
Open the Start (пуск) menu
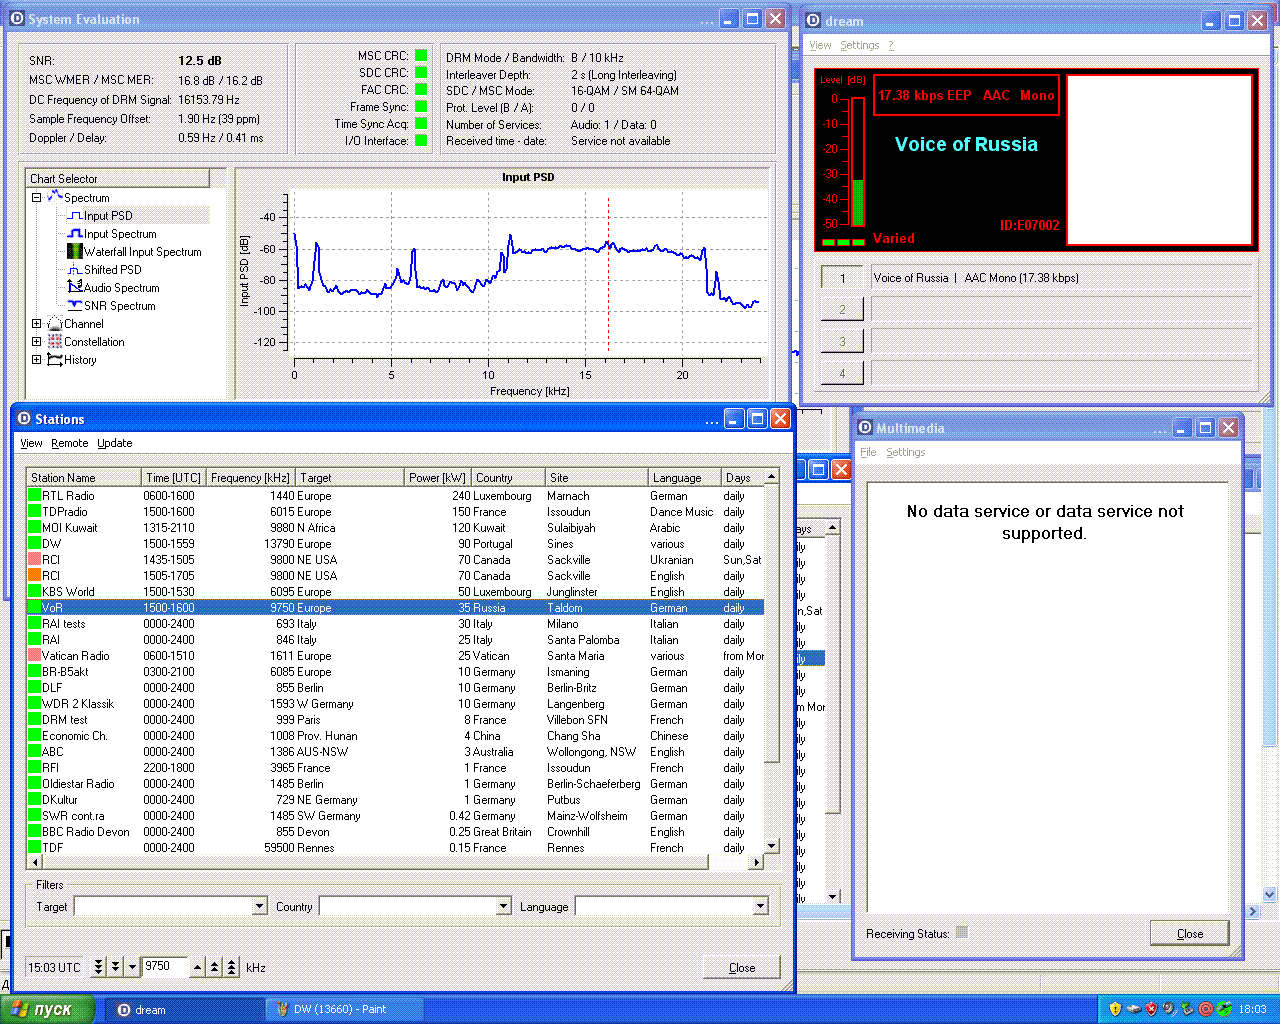click(47, 1009)
